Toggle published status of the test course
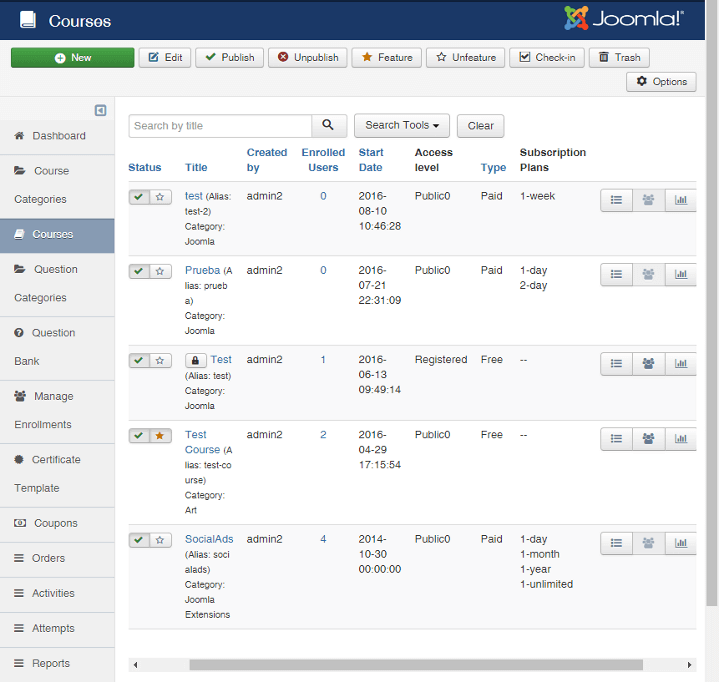Viewport: 719px width, 682px height. [x=139, y=197]
